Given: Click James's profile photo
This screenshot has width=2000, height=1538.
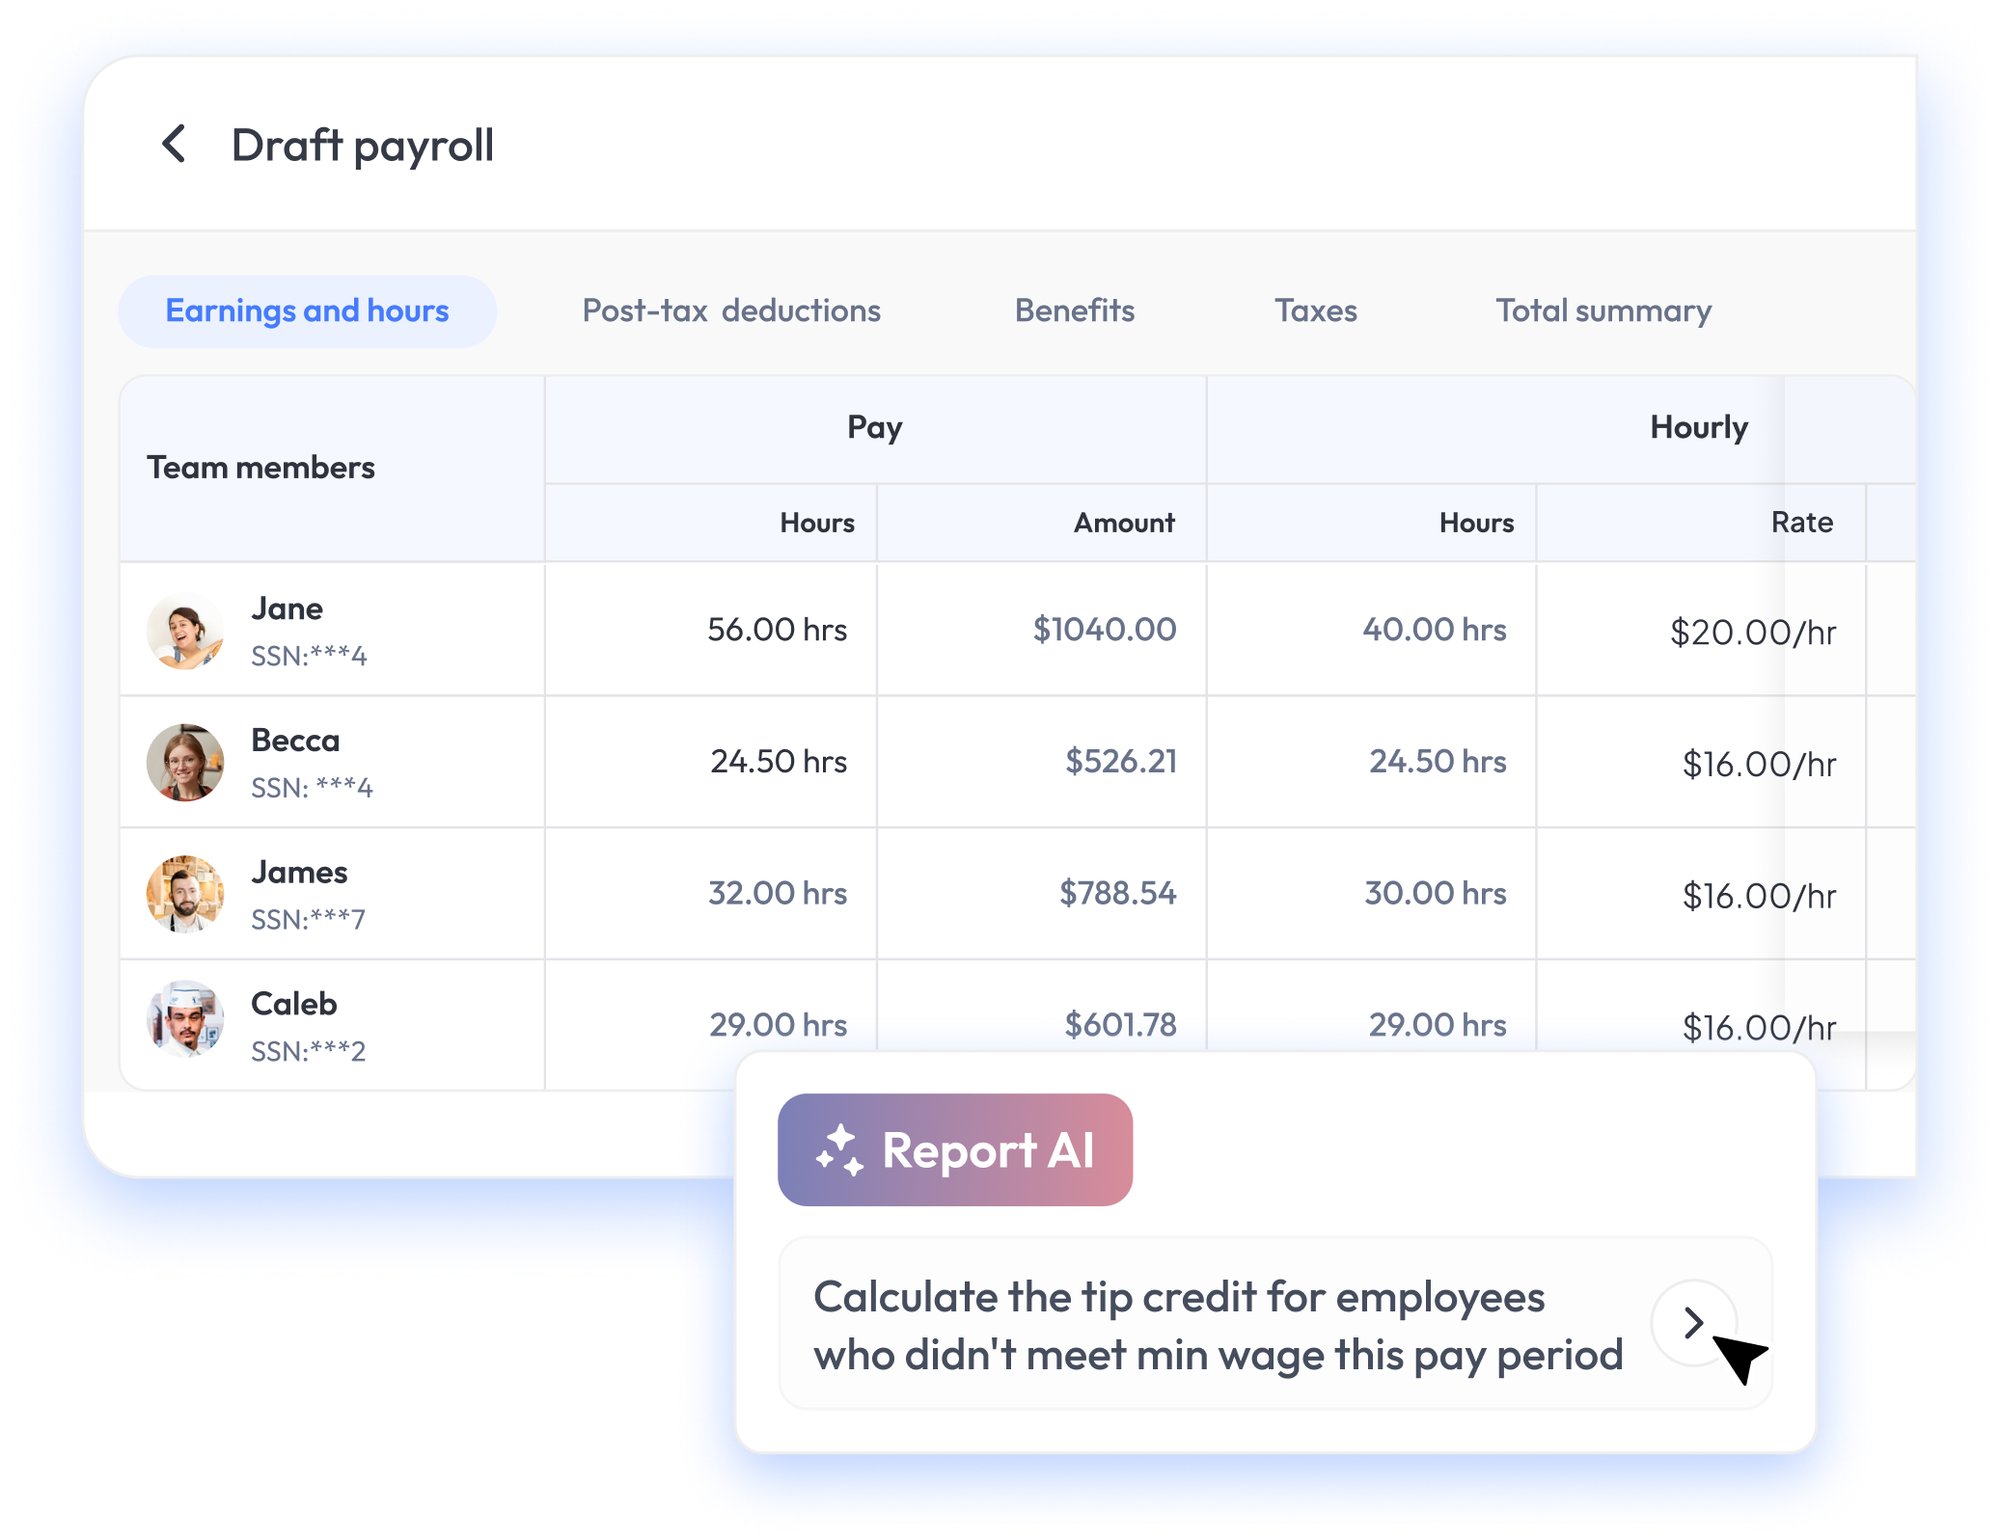Looking at the screenshot, I should click(x=185, y=894).
